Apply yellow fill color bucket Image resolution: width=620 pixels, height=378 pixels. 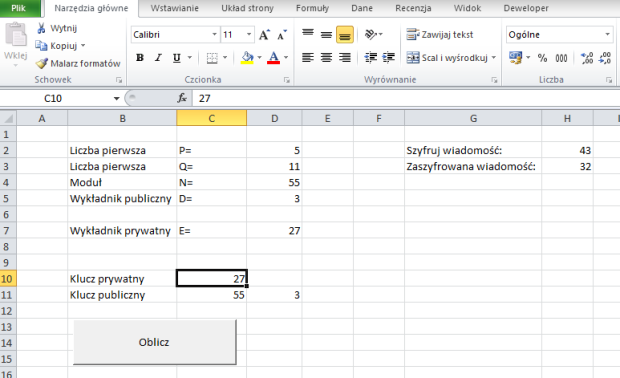click(247, 58)
